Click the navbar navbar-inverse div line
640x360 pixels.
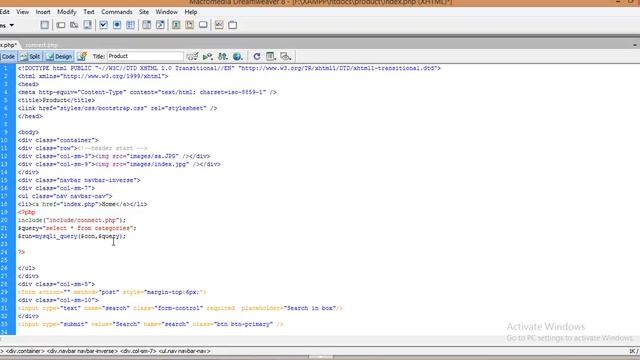(x=79, y=180)
